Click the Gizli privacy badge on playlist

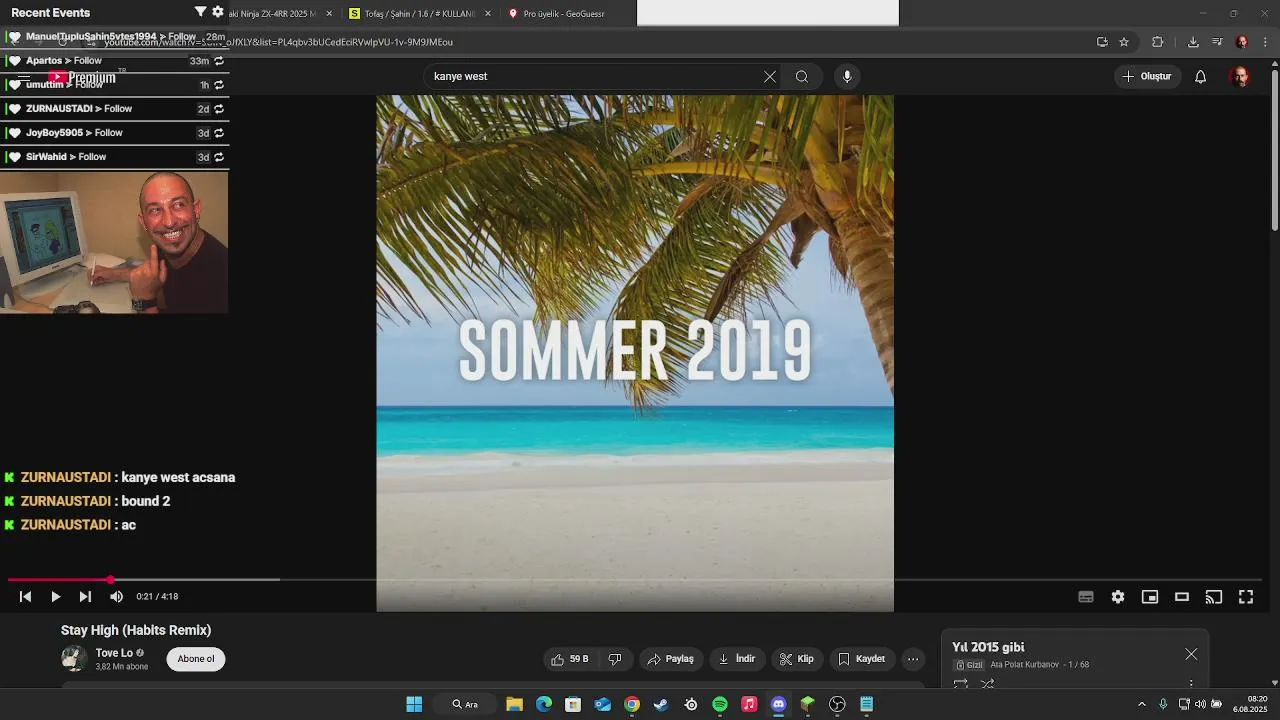[970, 665]
